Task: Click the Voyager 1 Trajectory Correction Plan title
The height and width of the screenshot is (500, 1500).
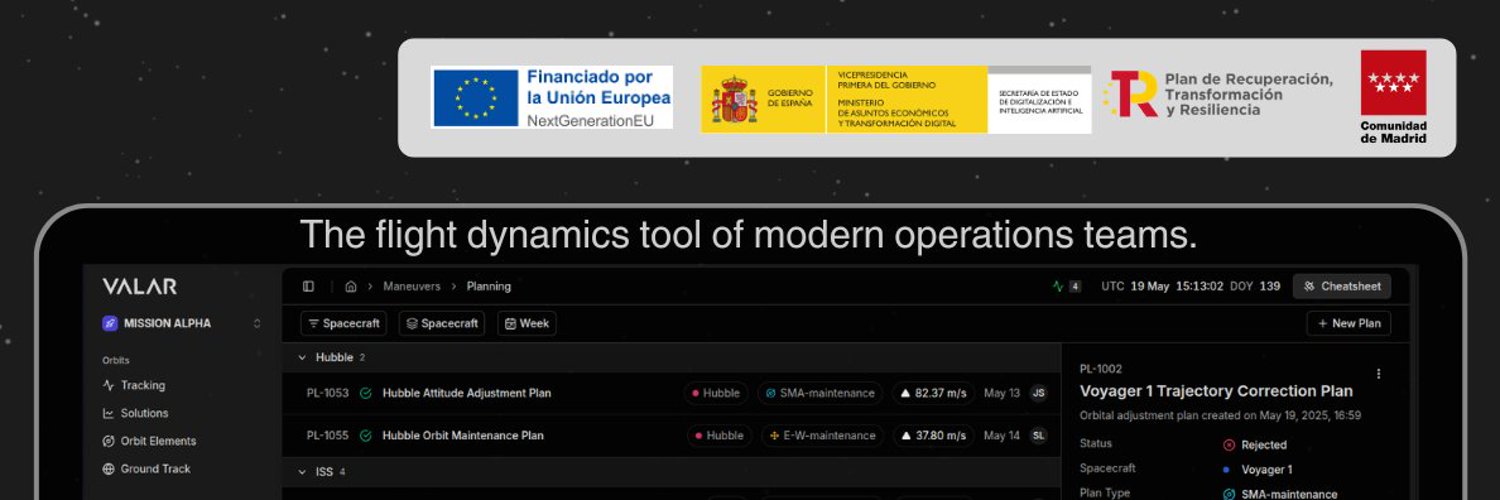Action: [1216, 392]
